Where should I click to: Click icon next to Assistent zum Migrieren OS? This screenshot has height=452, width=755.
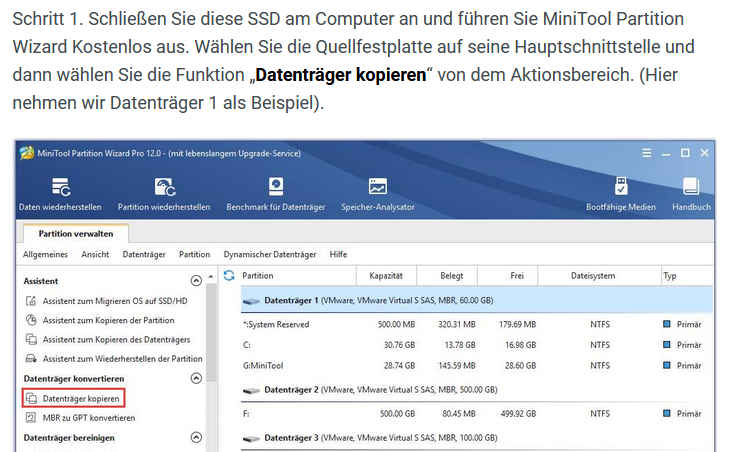[31, 301]
